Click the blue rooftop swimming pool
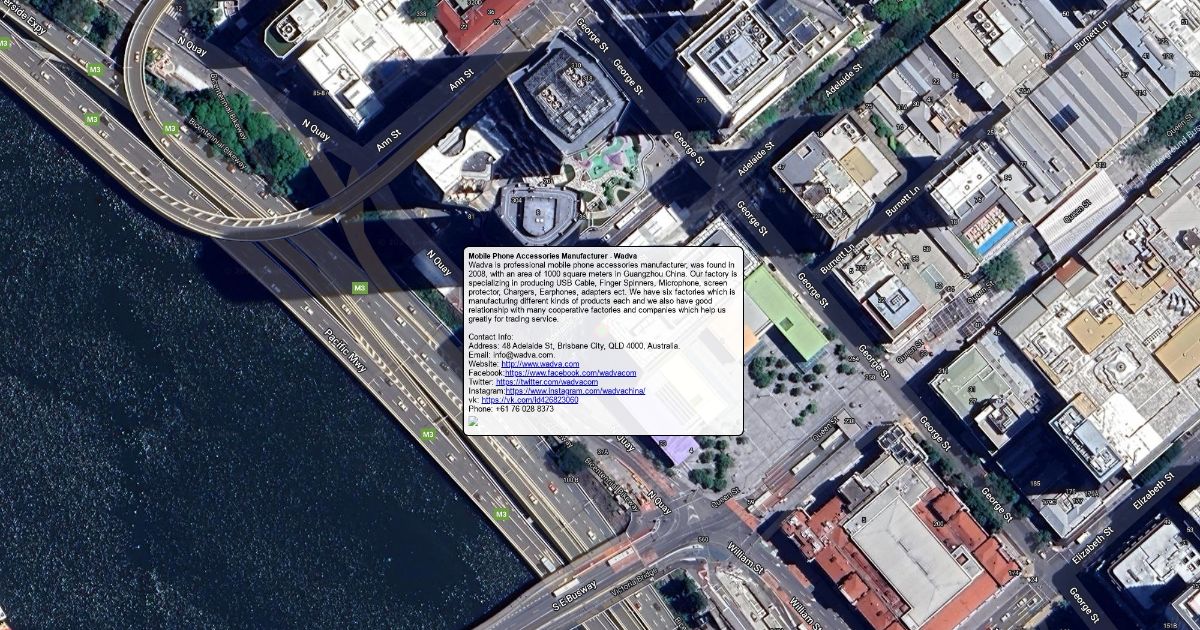 tap(995, 238)
